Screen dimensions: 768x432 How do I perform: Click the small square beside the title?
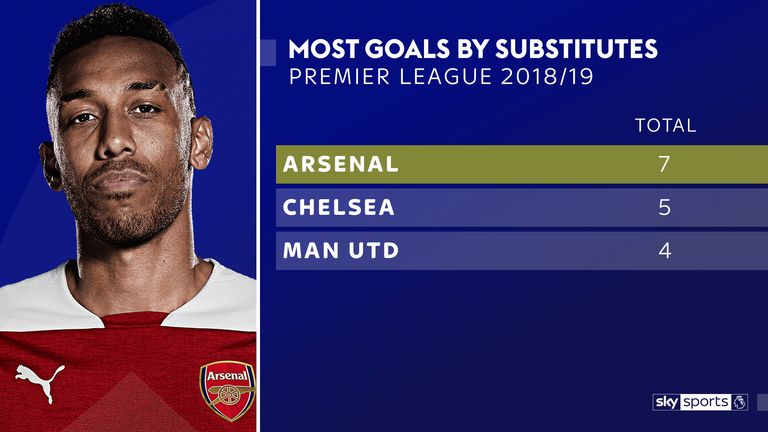click(x=268, y=52)
